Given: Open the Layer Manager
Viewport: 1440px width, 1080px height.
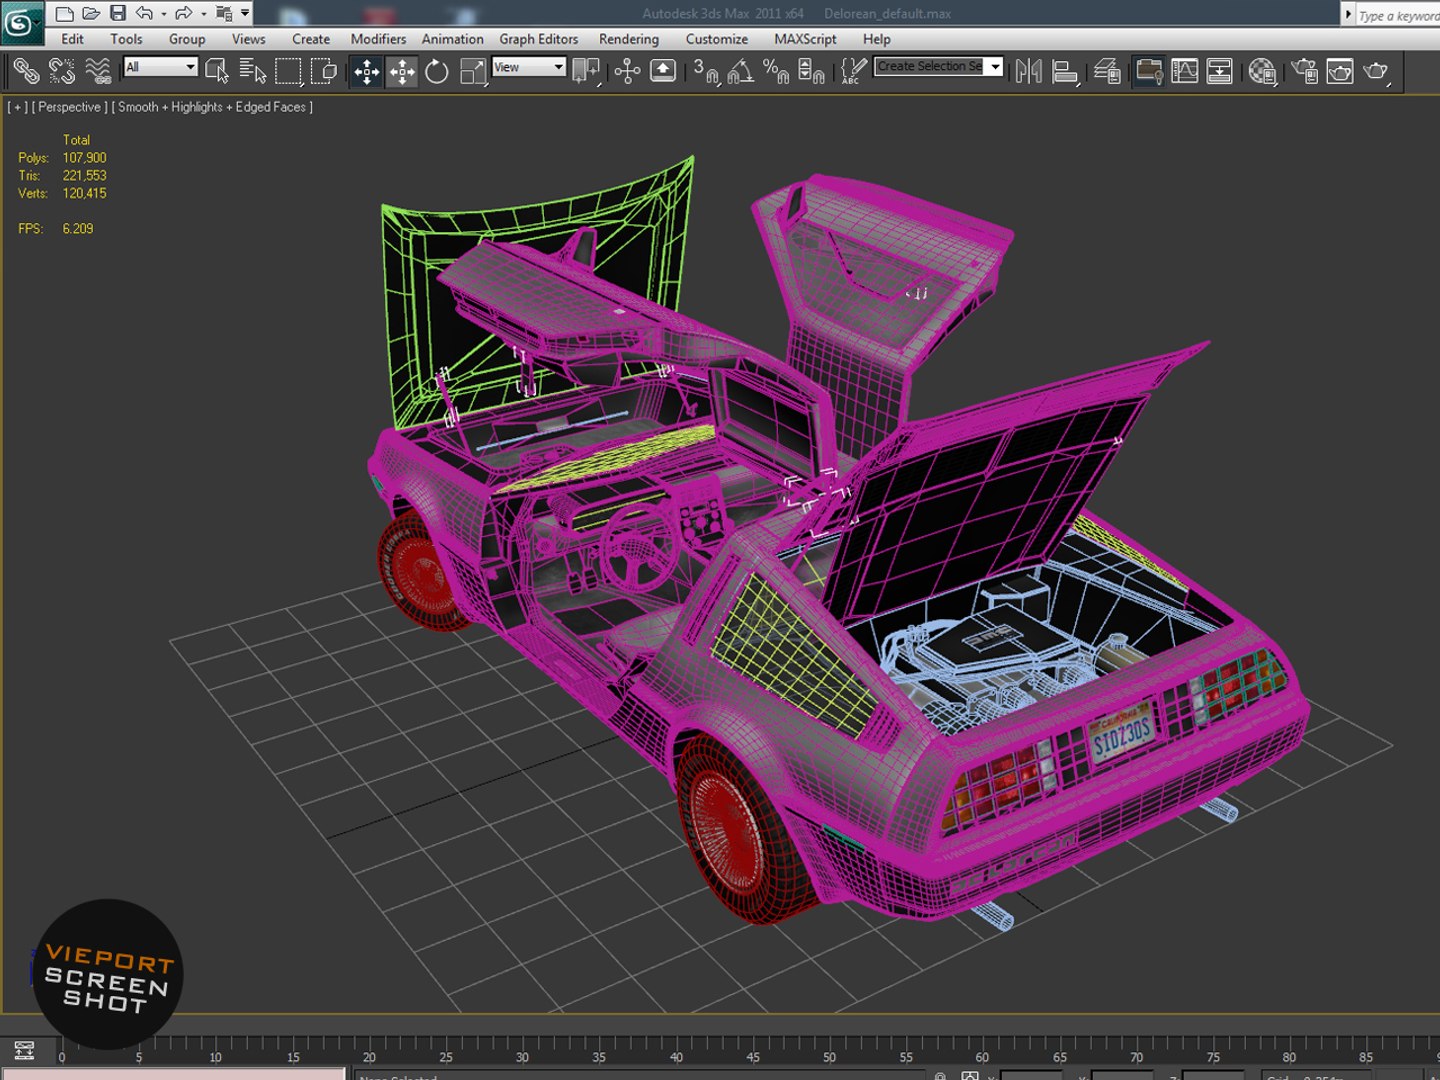Looking at the screenshot, I should (1107, 71).
